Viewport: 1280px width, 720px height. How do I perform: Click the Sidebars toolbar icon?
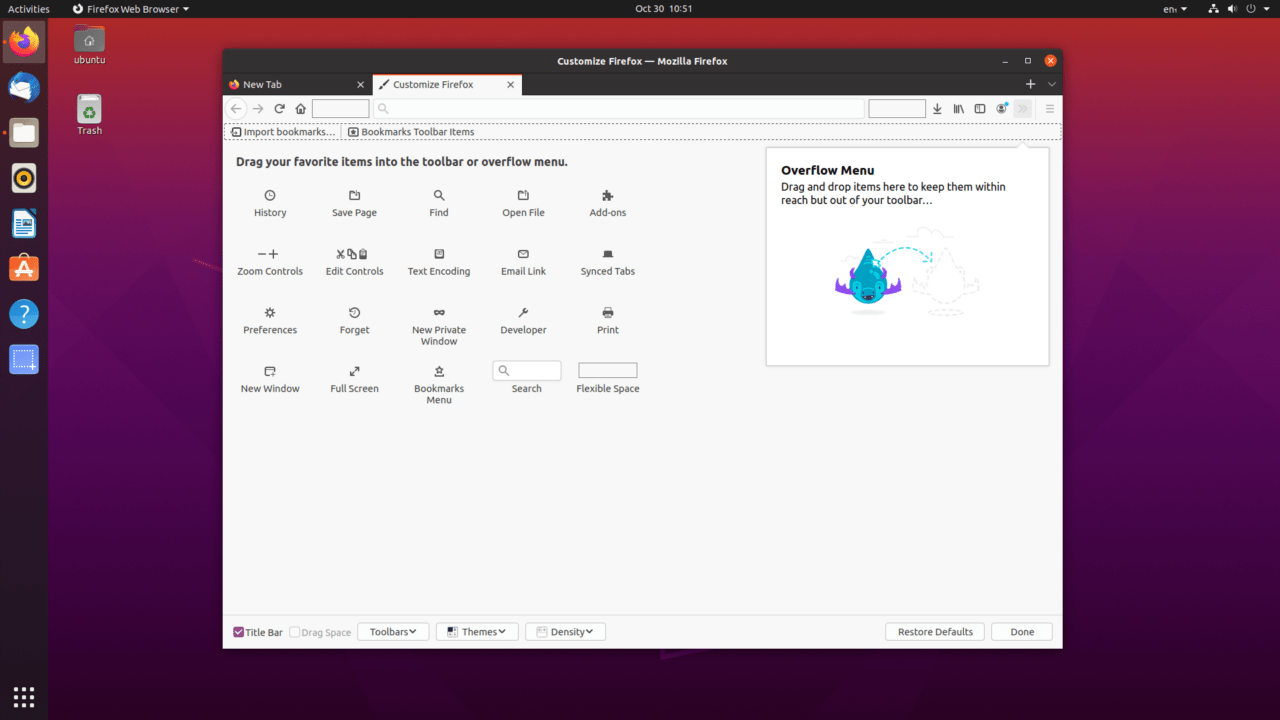click(x=980, y=109)
